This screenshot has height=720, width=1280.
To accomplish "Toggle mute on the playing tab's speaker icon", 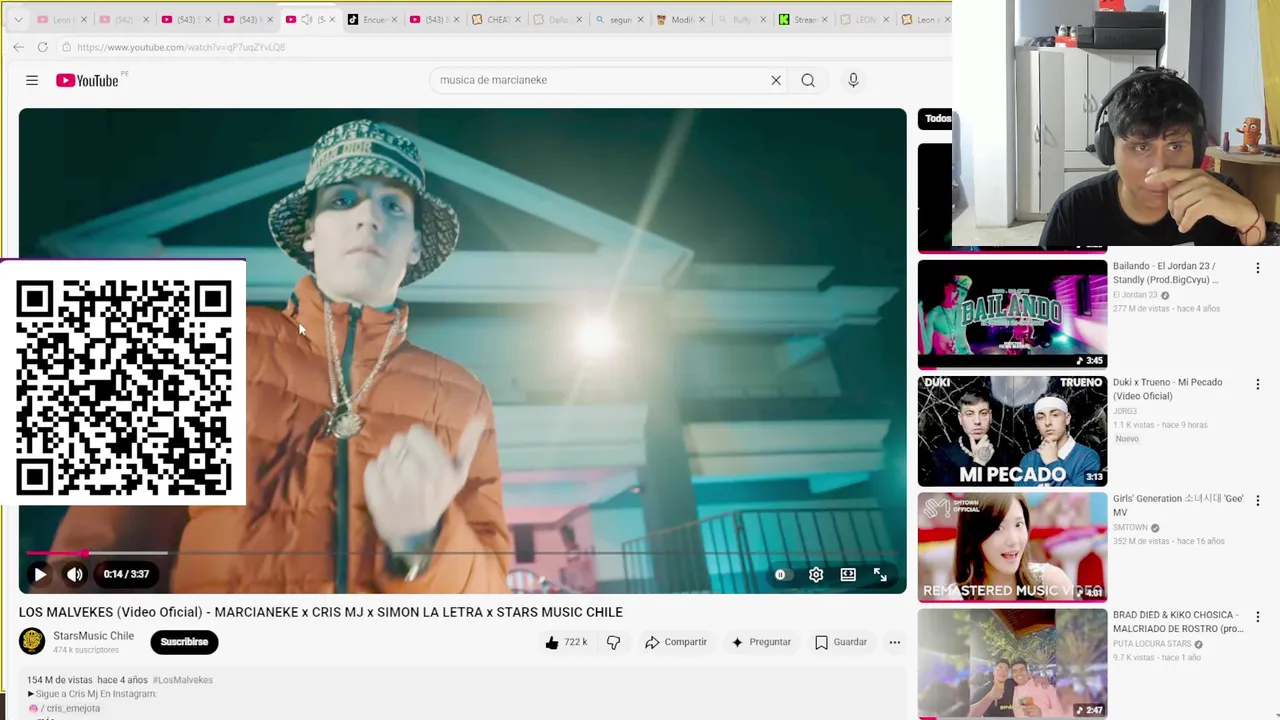I will click(x=306, y=20).
